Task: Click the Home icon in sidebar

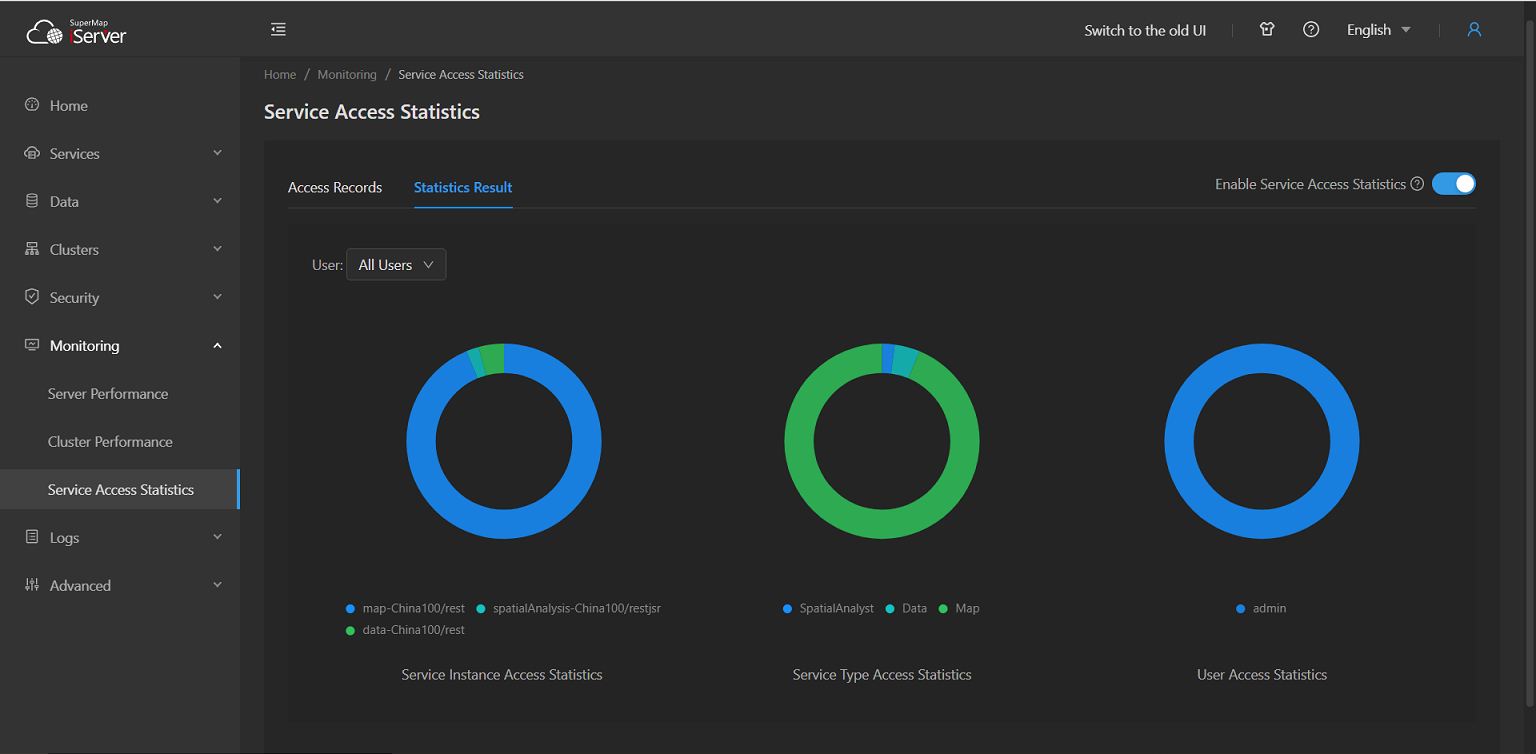Action: (x=32, y=105)
